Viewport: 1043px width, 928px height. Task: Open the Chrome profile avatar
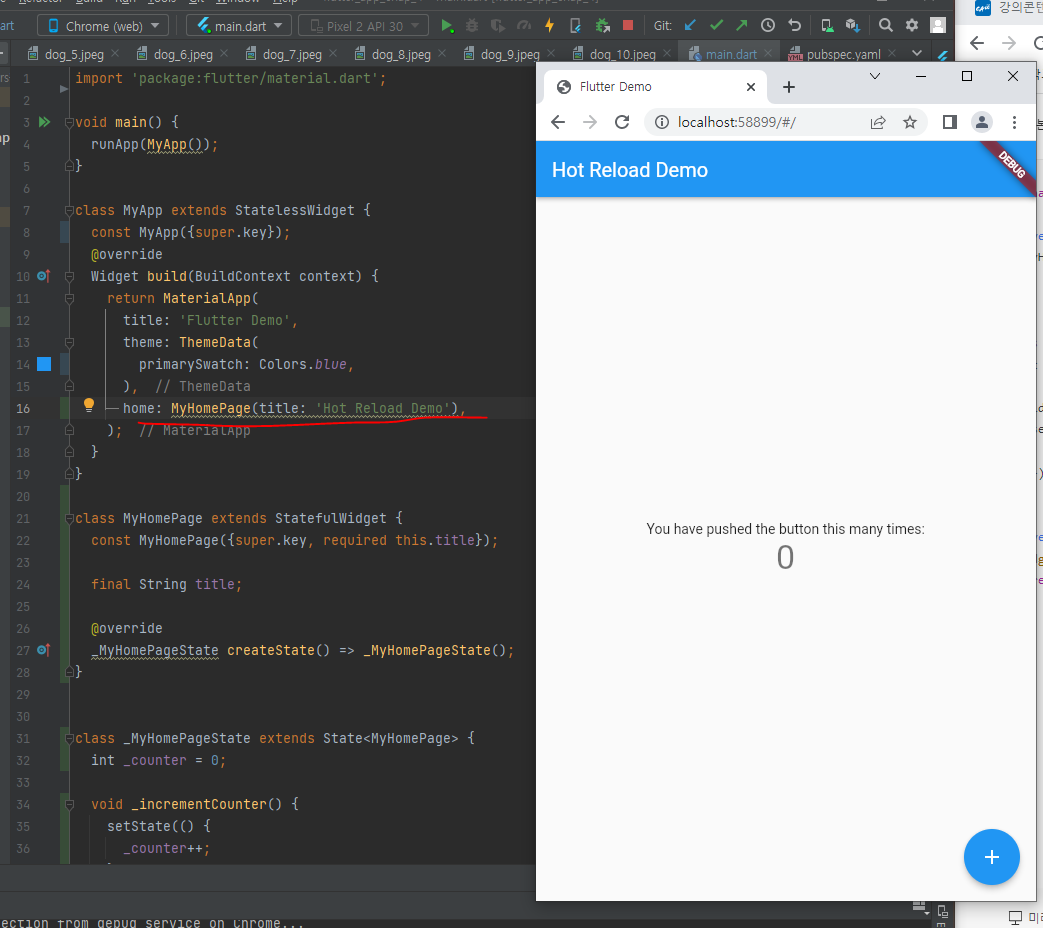pos(982,122)
